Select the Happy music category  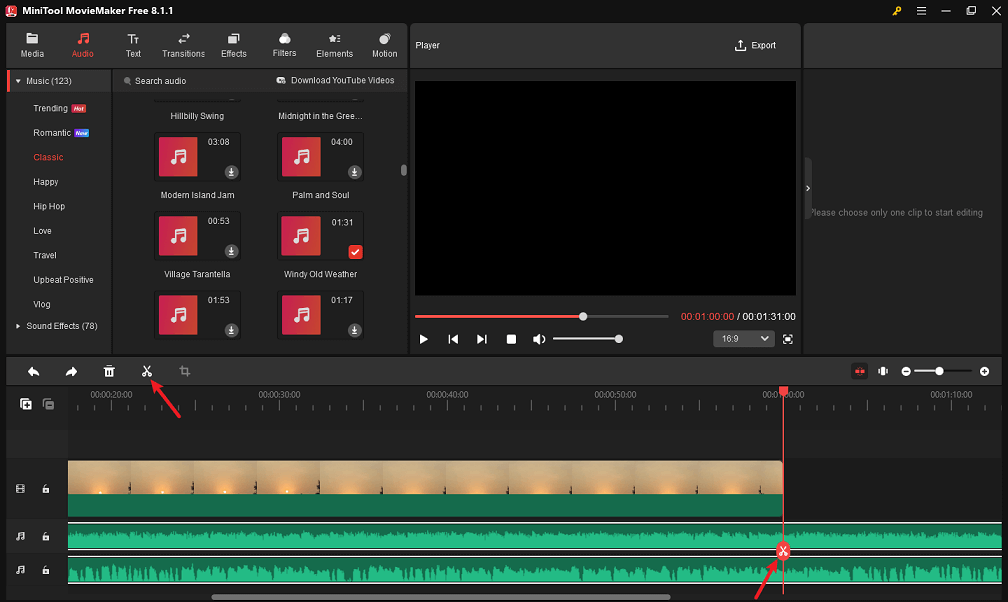coord(46,182)
